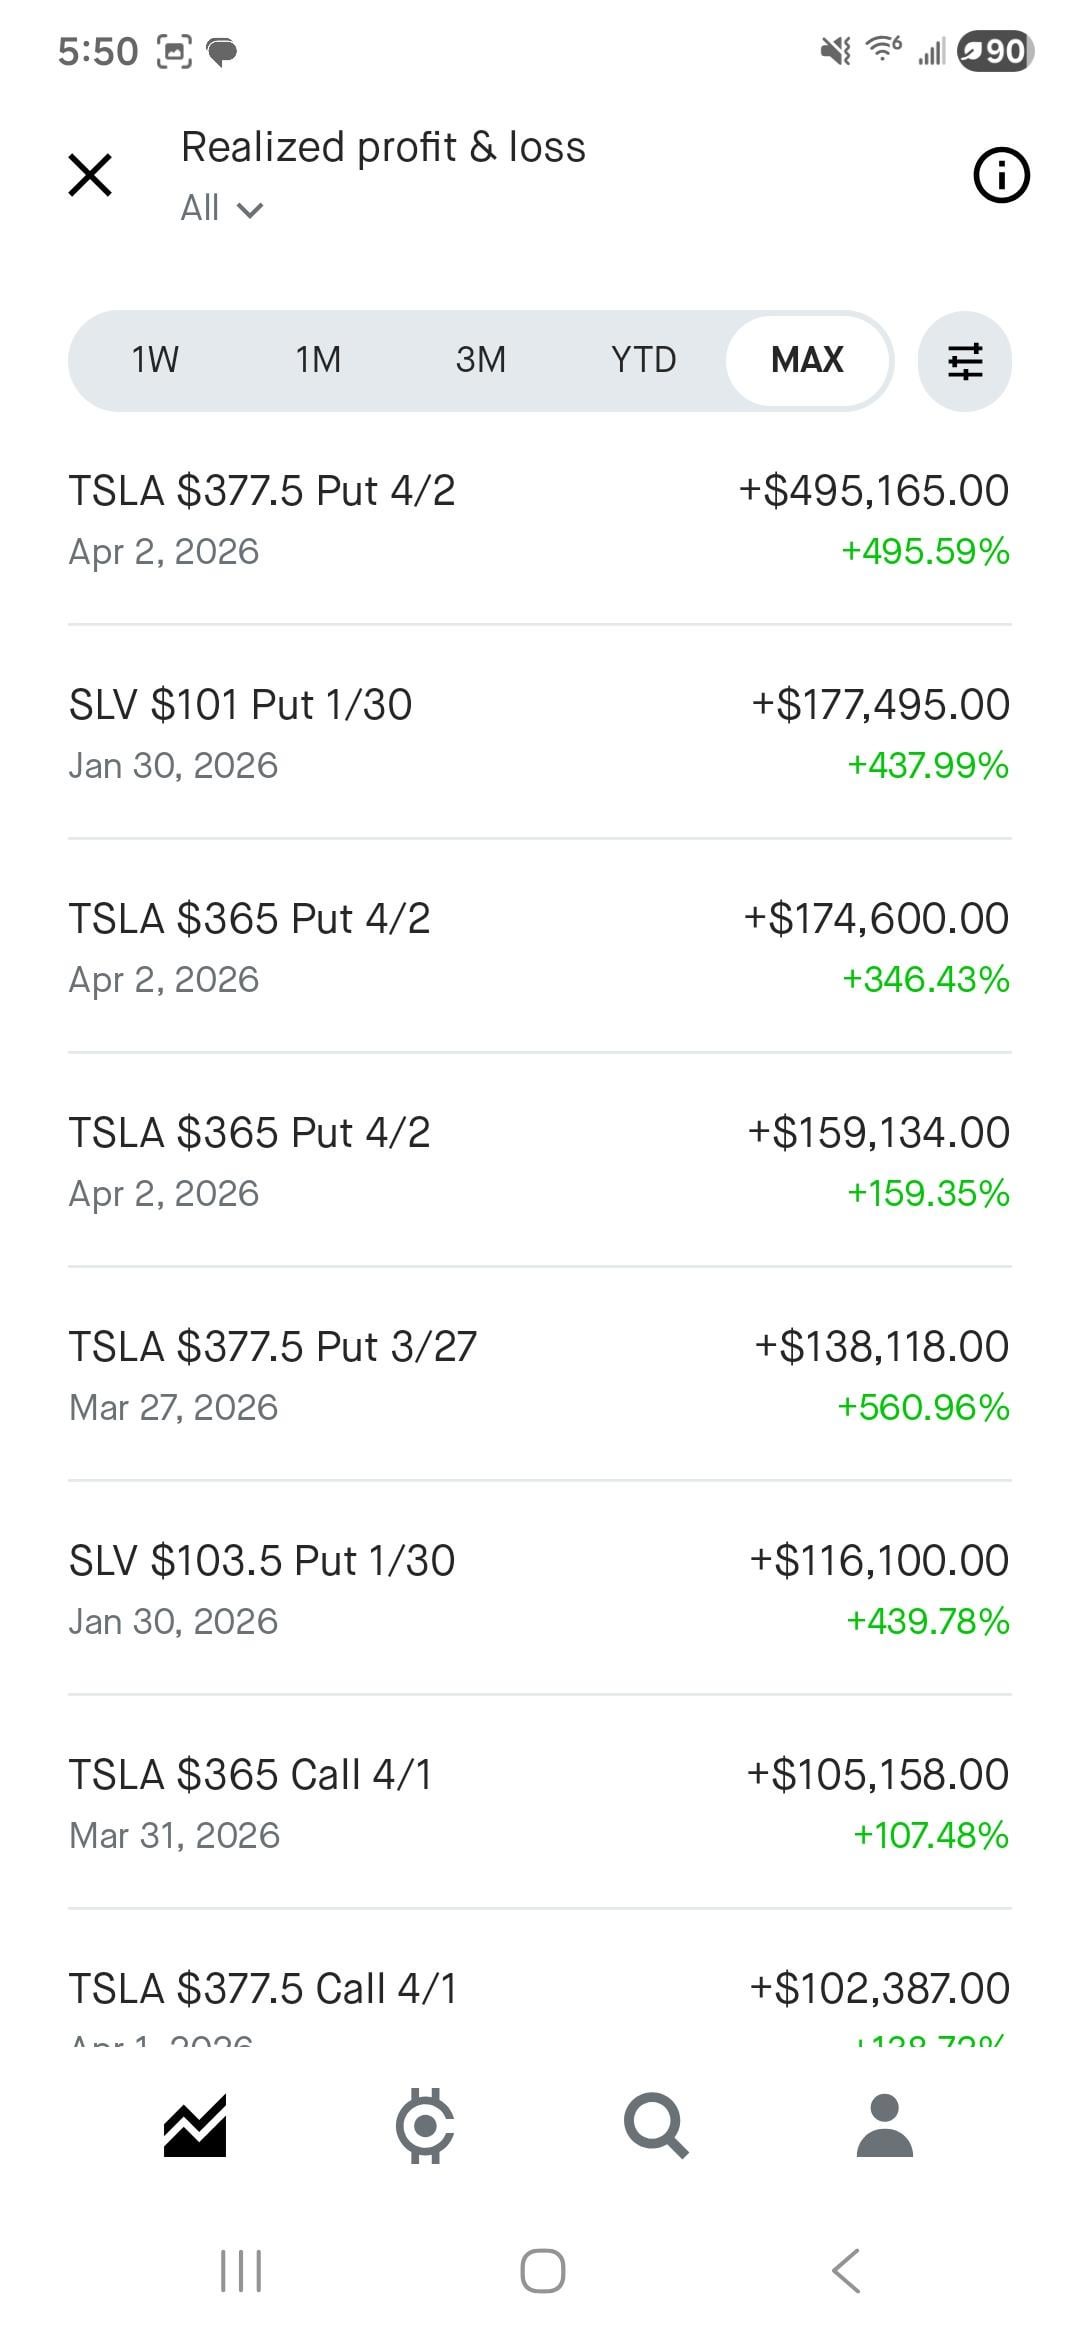The width and height of the screenshot is (1080, 2340).
Task: Select the MAX time range
Action: tap(807, 360)
